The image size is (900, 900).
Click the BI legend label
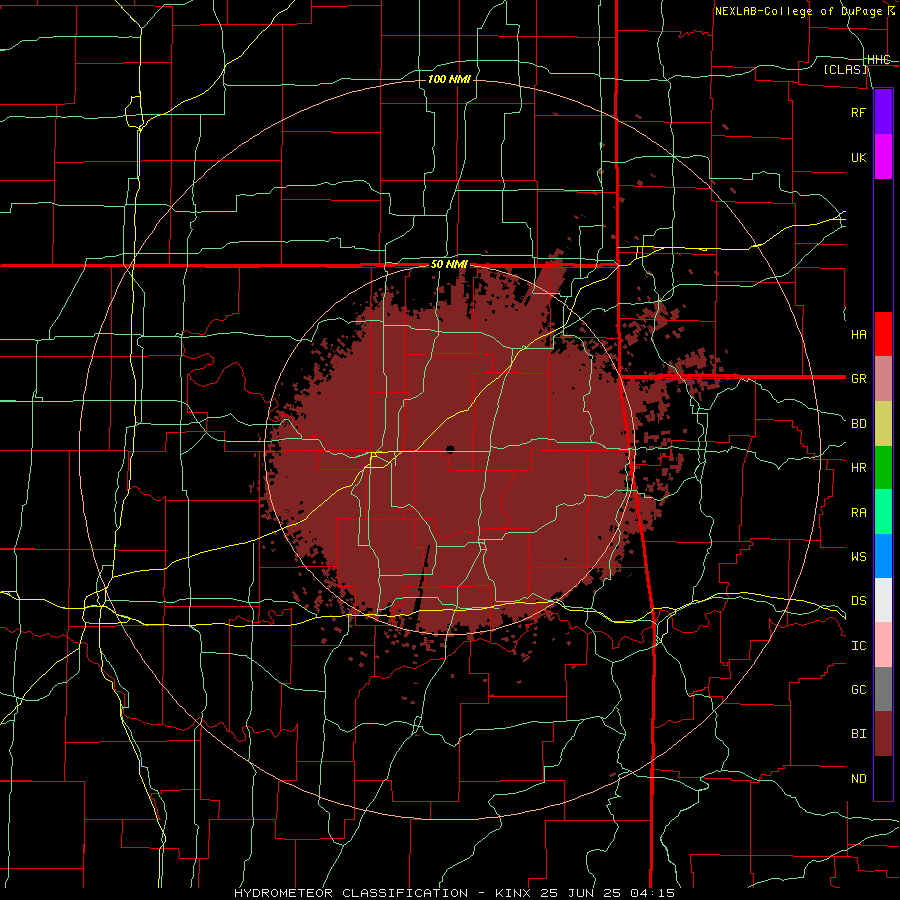(x=858, y=734)
